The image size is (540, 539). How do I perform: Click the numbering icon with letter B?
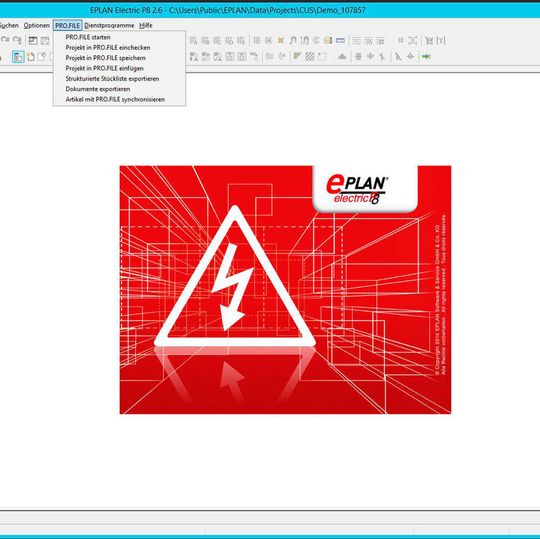[x=205, y=41]
